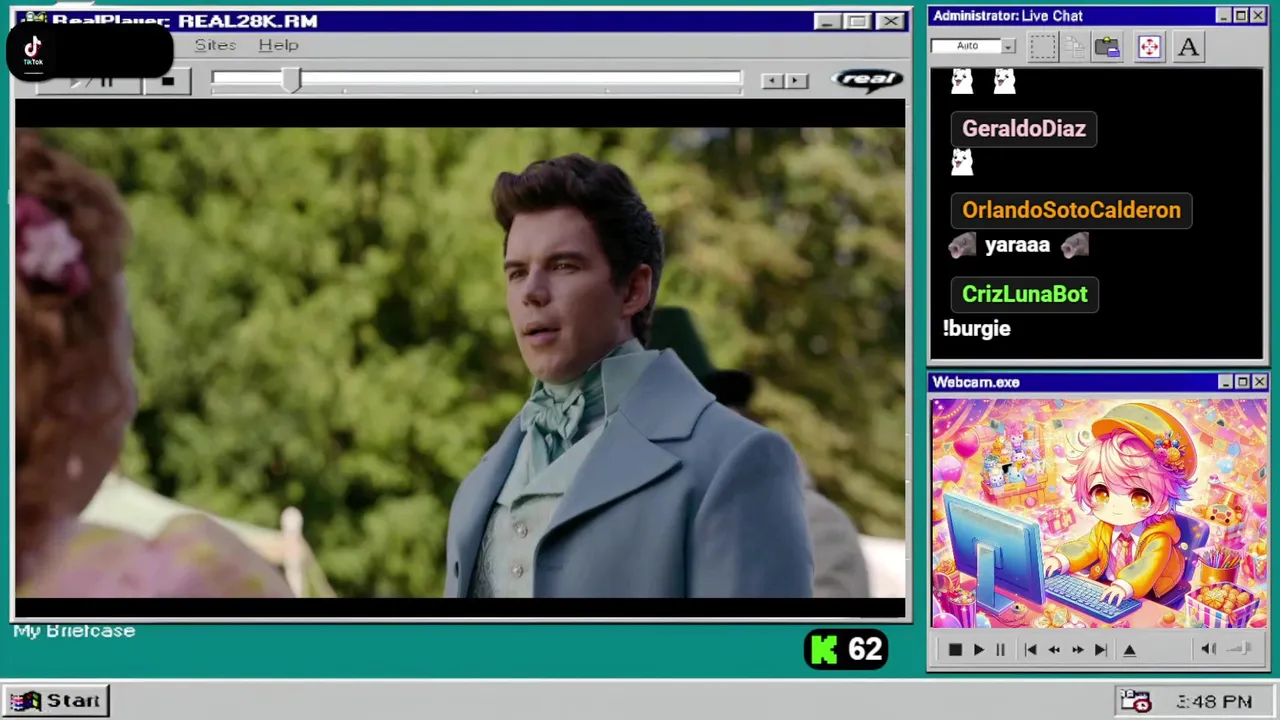Screen dimensions: 1280x720
Task: Click the RealPlayer video frame
Action: [x=460, y=360]
